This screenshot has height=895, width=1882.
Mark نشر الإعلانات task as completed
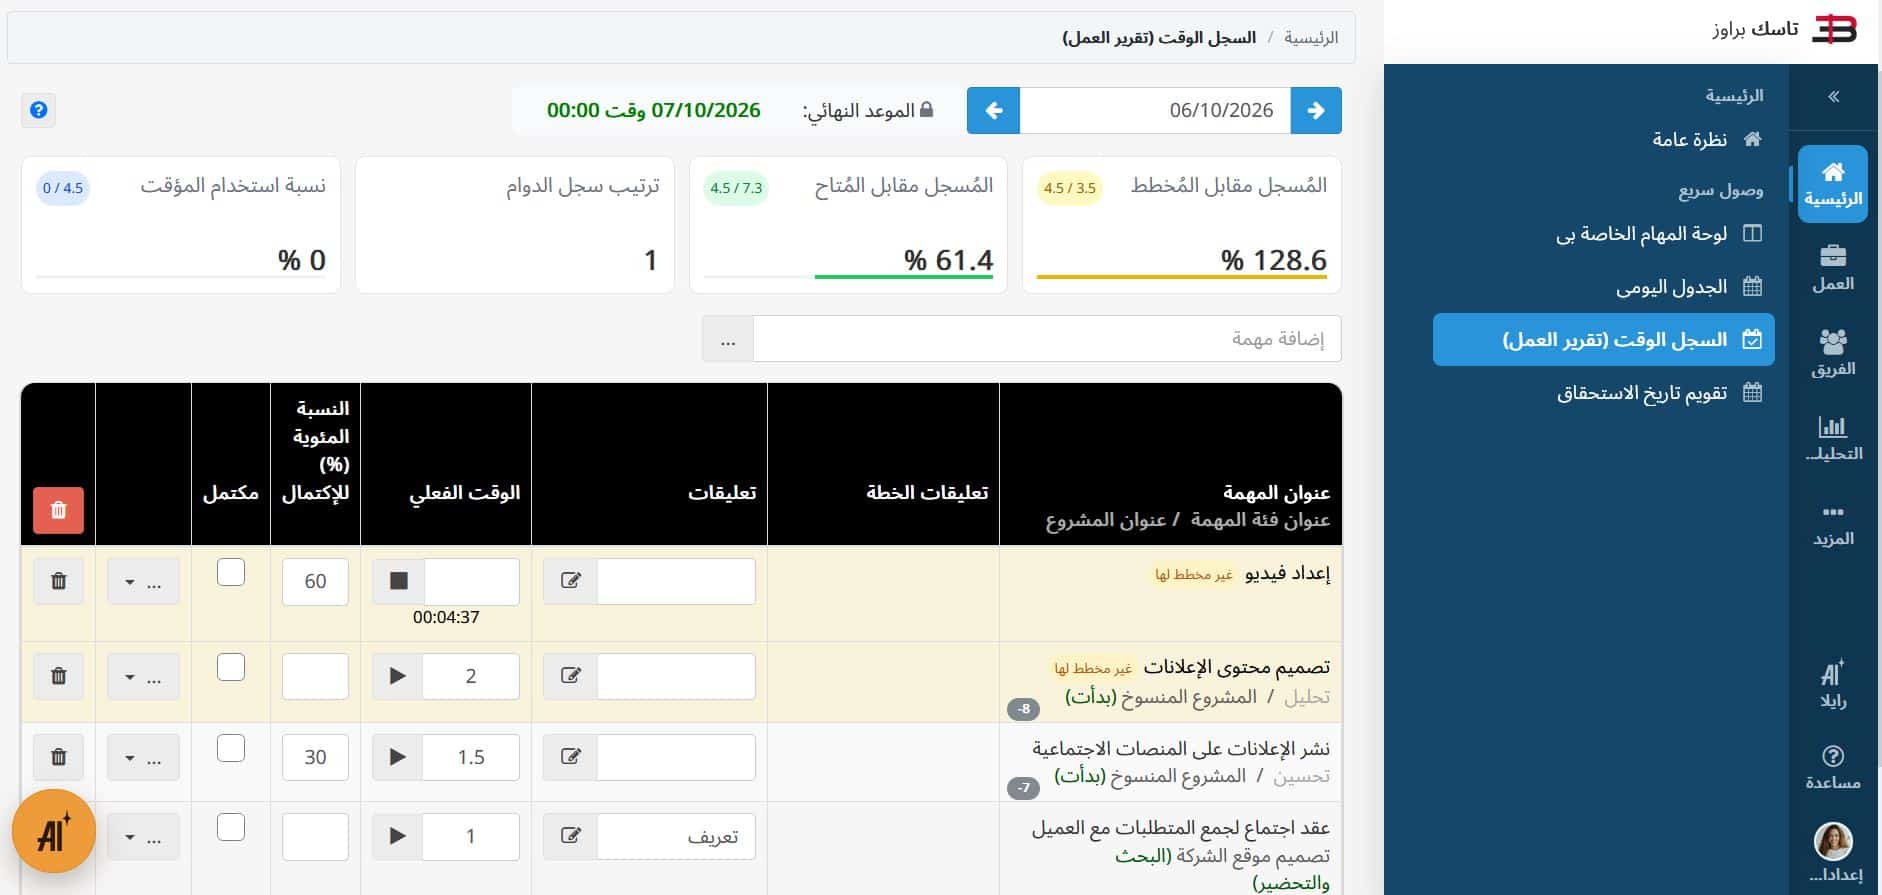tap(231, 748)
